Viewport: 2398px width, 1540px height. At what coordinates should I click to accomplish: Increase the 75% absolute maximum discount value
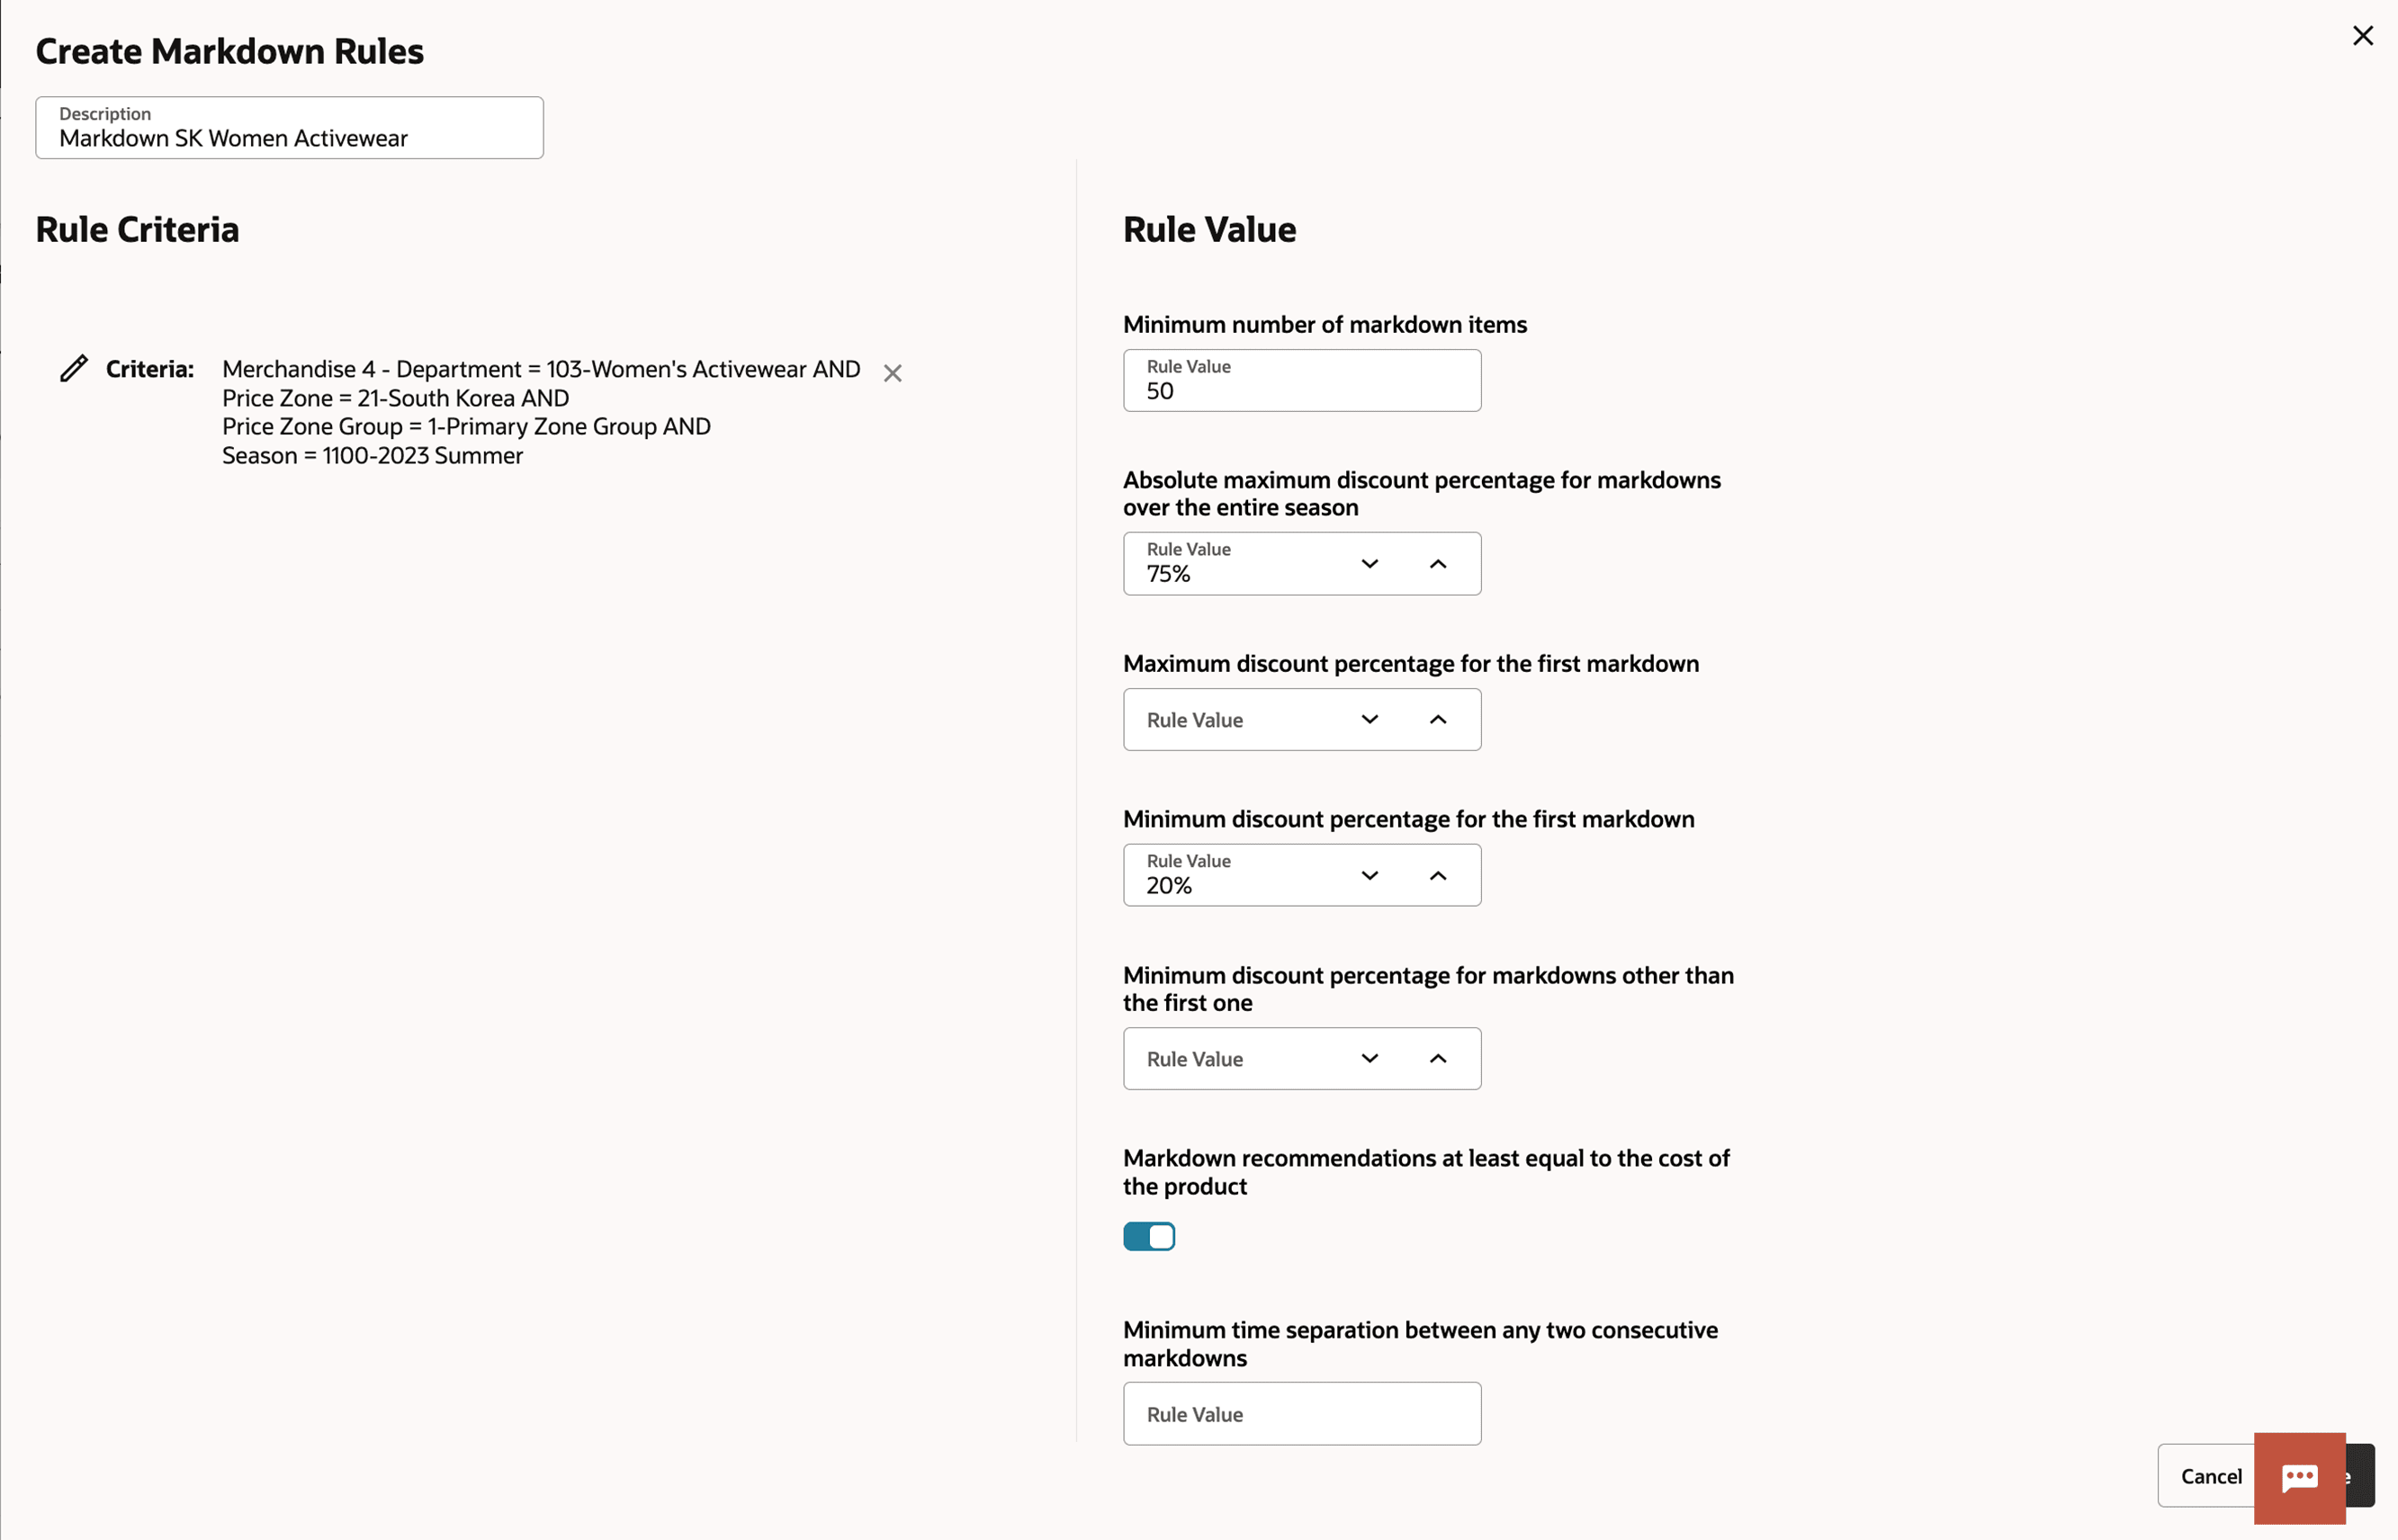point(1438,563)
